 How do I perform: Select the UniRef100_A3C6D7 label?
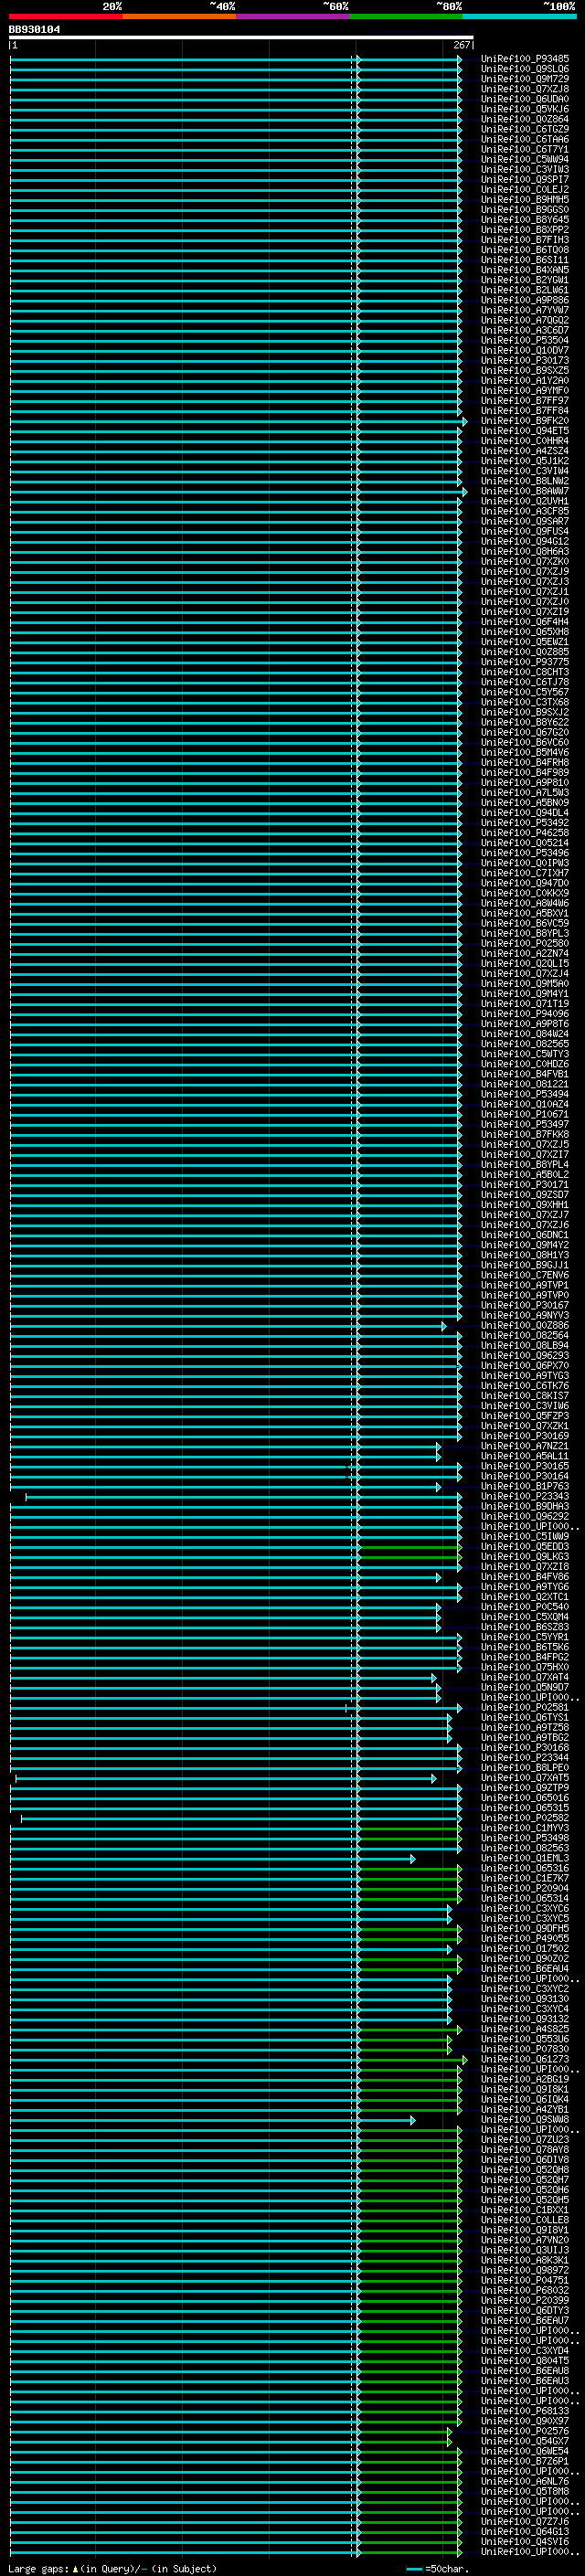(525, 330)
